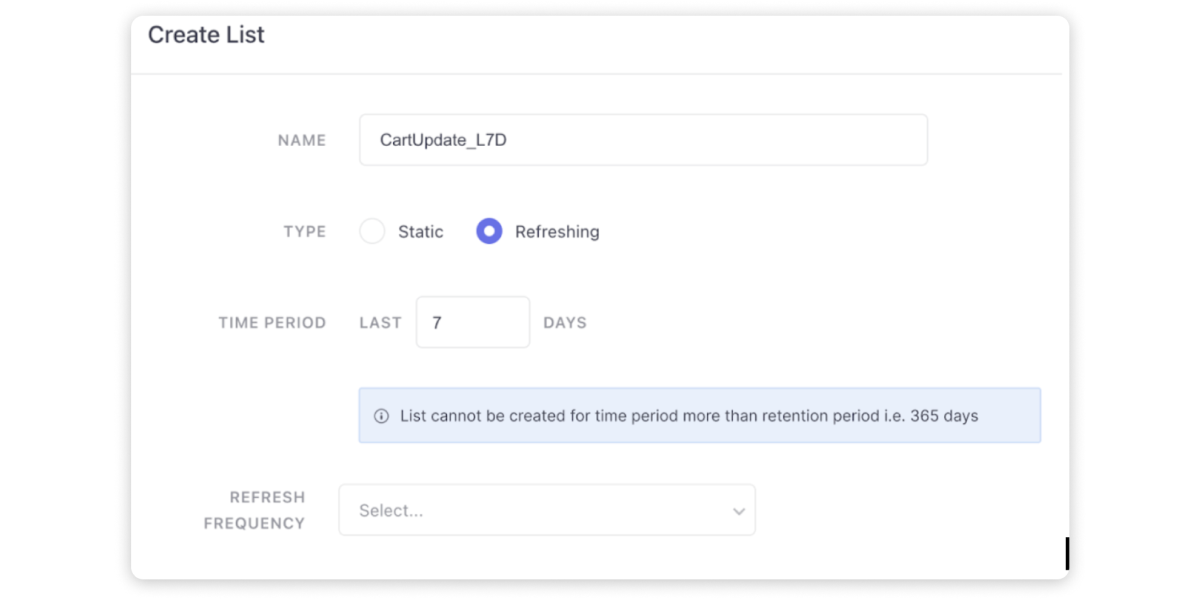The image size is (1200, 600).
Task: Click the chevron arrow in Refresh Frequency
Action: click(739, 511)
